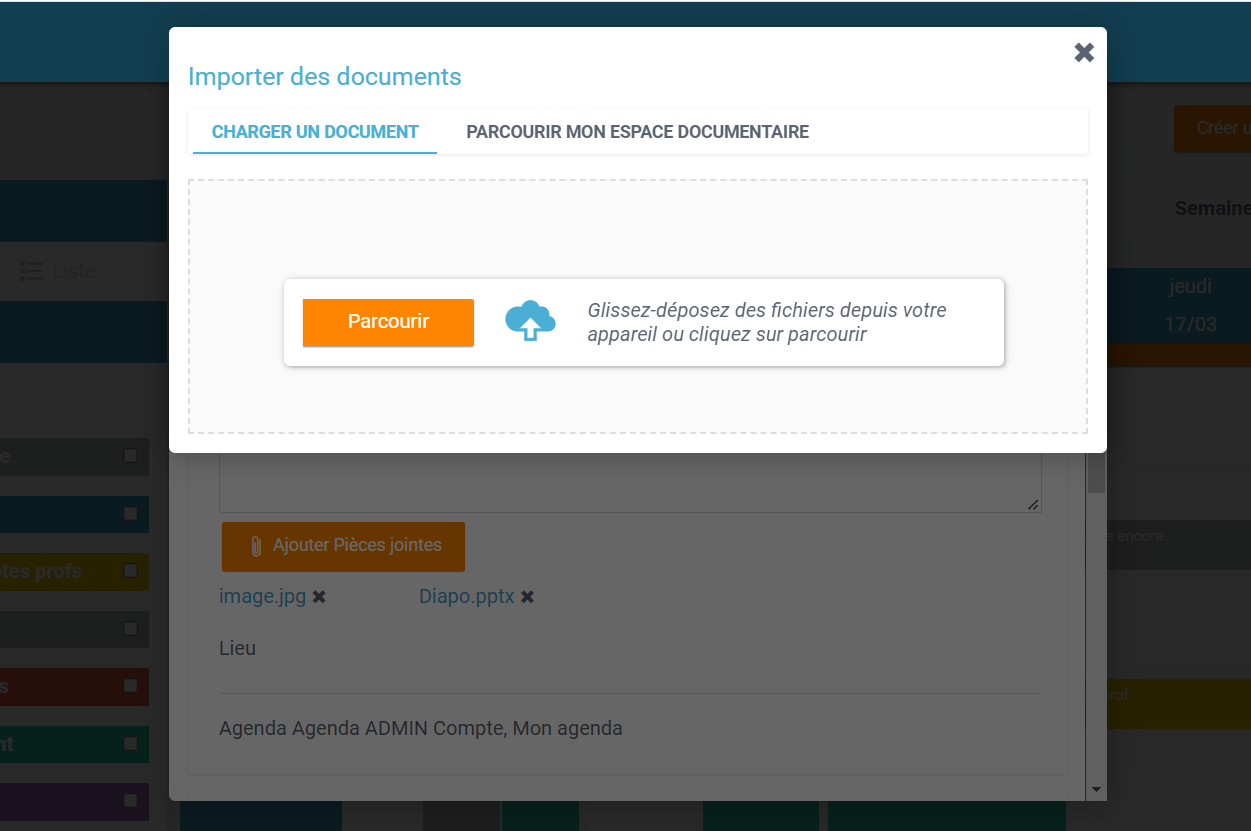Remove the Diapo.pptx attachment
This screenshot has height=831, width=1251.
pos(527,597)
